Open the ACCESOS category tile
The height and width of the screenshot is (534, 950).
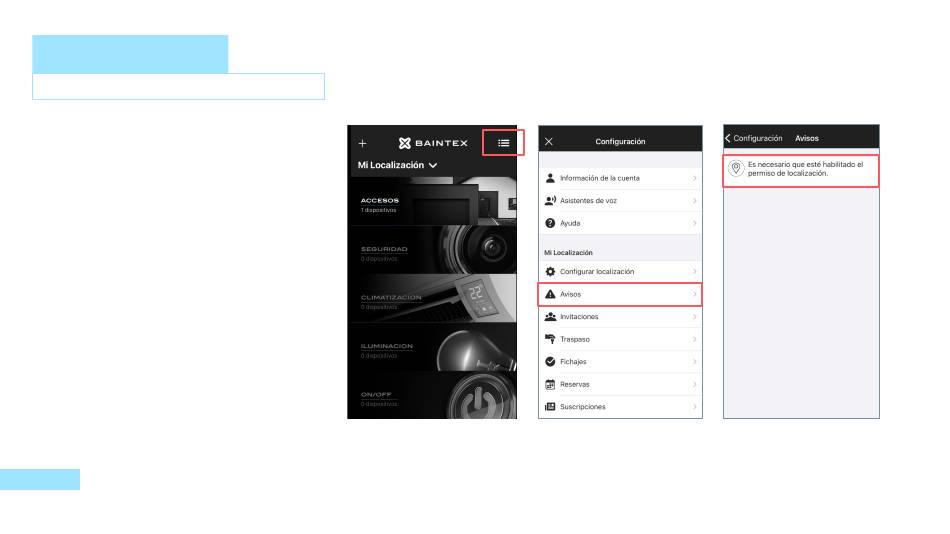(433, 202)
